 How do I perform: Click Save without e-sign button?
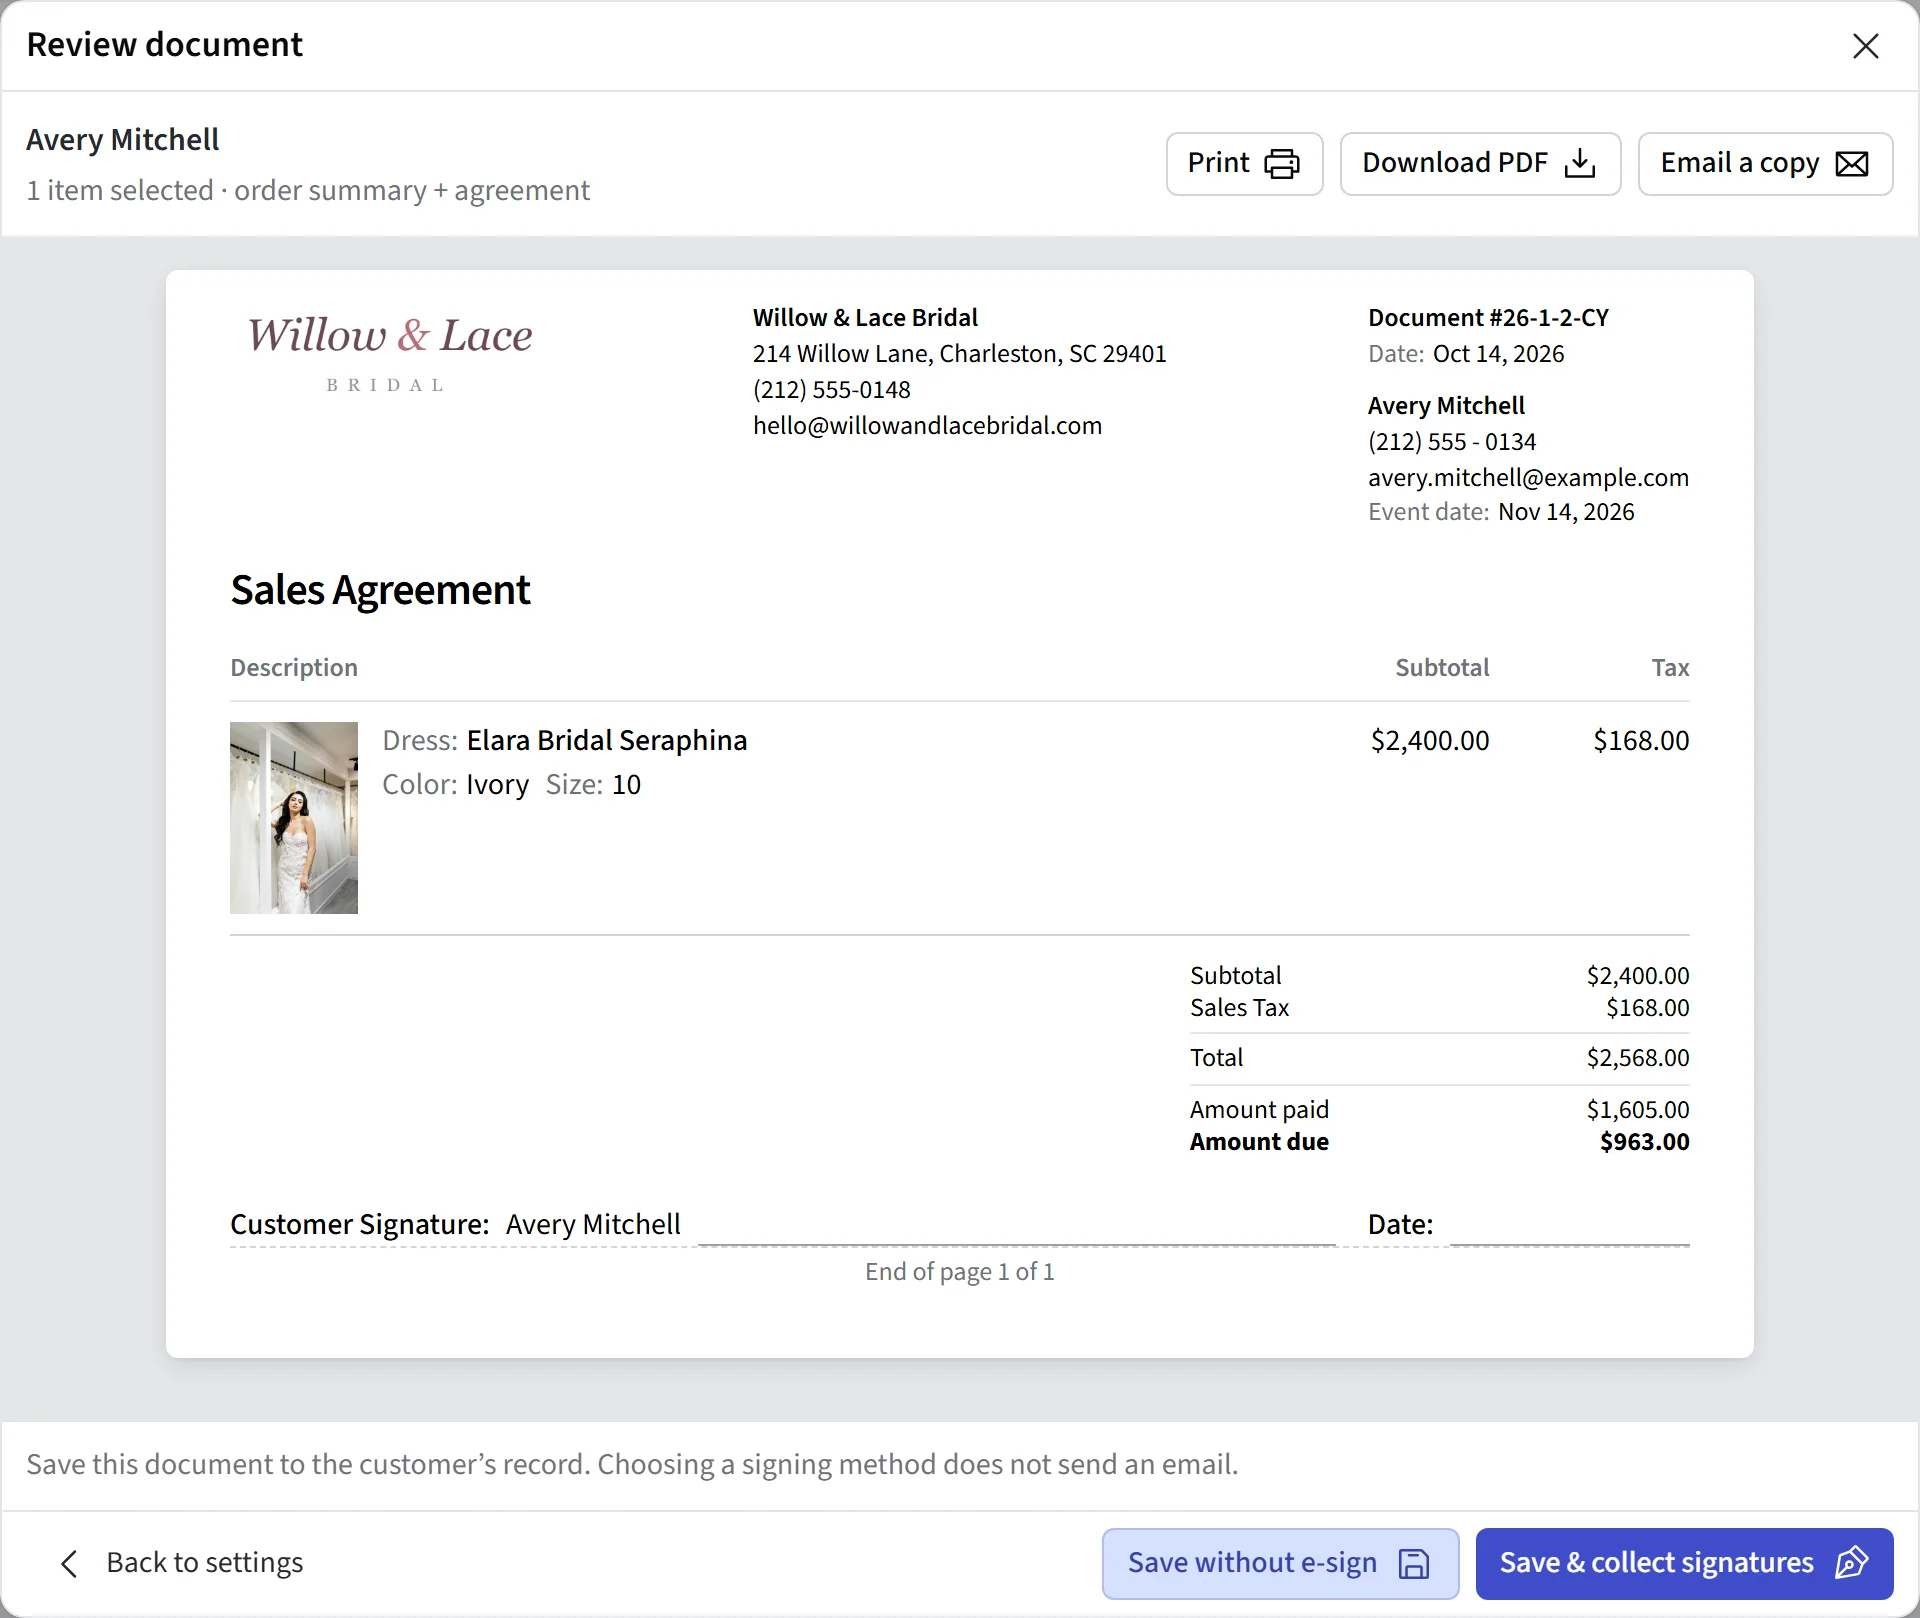1280,1563
